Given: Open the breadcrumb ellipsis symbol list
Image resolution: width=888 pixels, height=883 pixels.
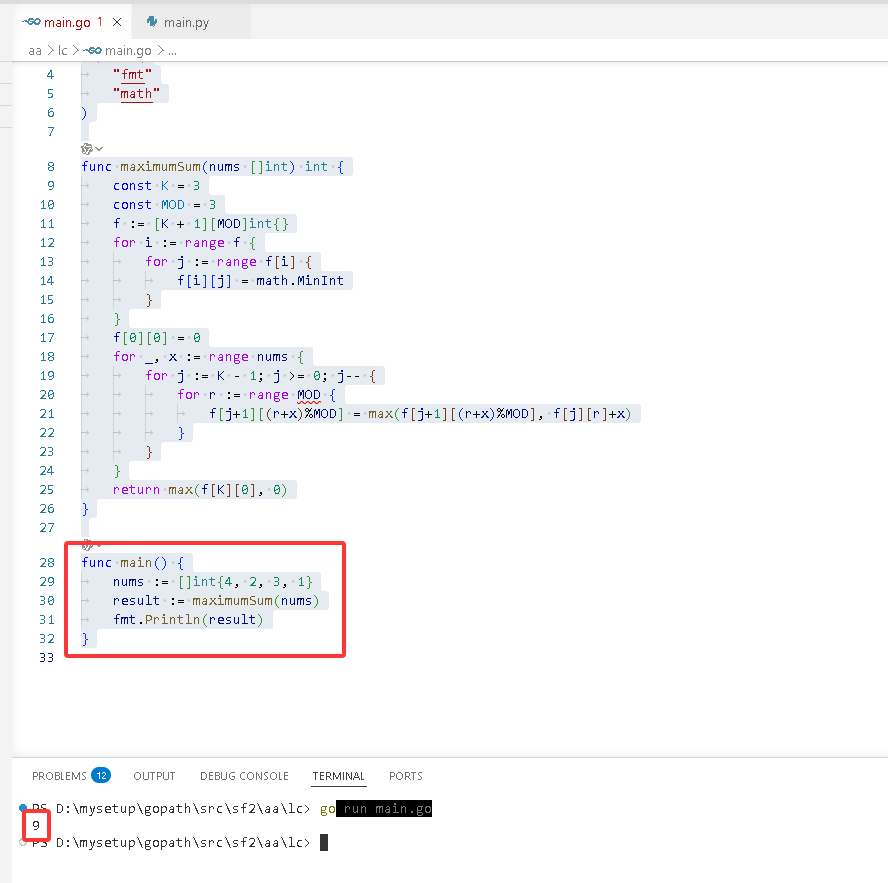Looking at the screenshot, I should pyautogui.click(x=173, y=51).
